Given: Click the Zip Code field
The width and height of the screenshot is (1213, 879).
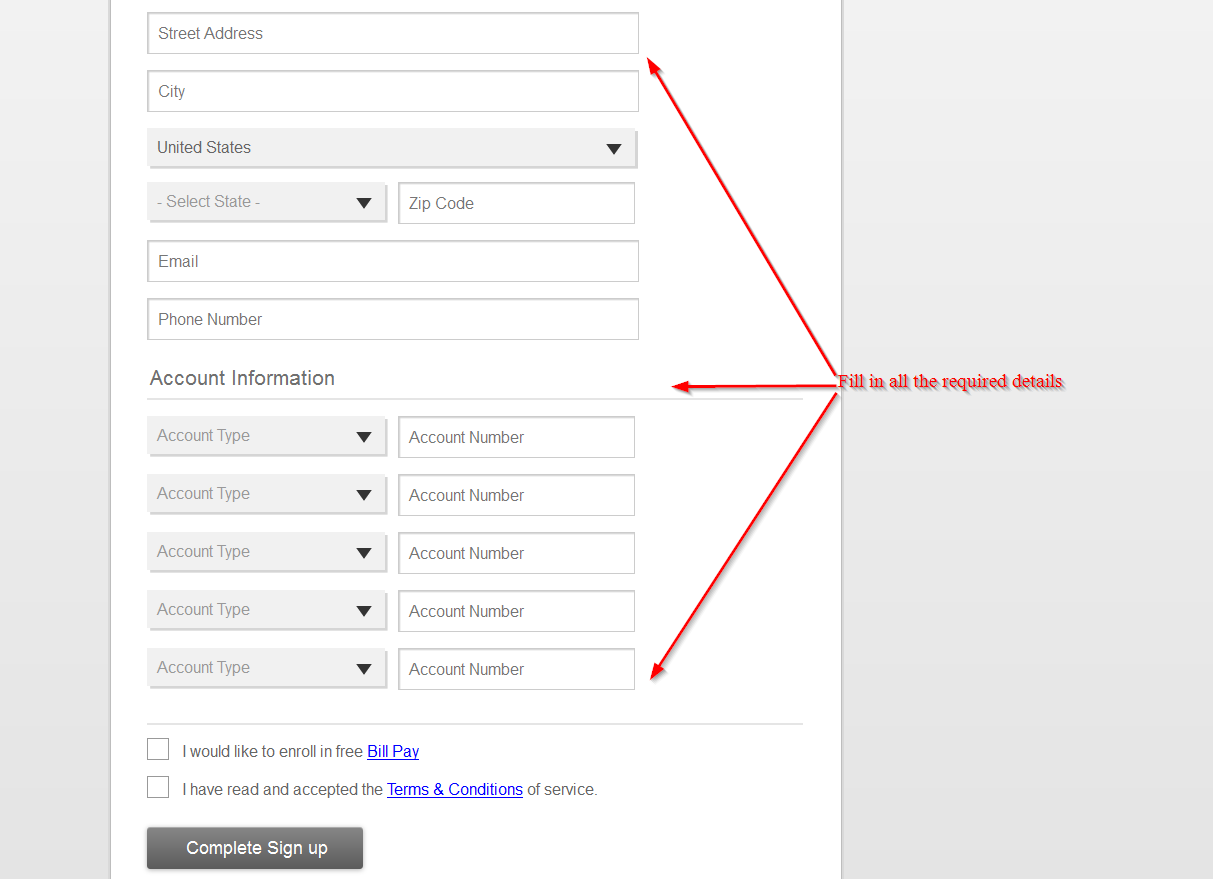Looking at the screenshot, I should [x=516, y=203].
